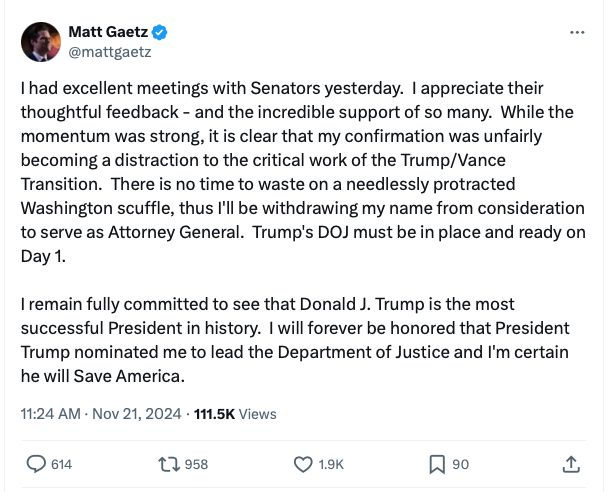The width and height of the screenshot is (613, 492).
Task: Bookmark the post with the bookmark icon
Action: click(x=437, y=464)
